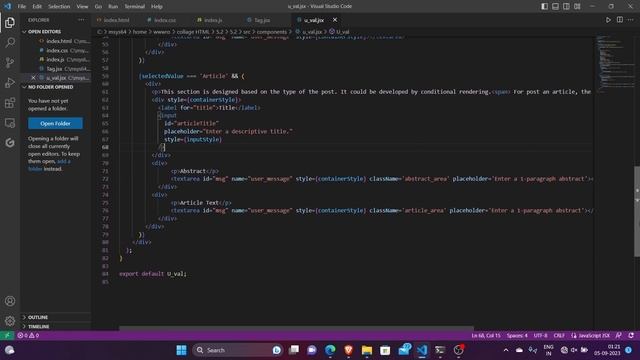Image resolution: width=640 pixels, height=360 pixels.
Task: Change indentation via Spaces: 4
Action: pyautogui.click(x=517, y=335)
